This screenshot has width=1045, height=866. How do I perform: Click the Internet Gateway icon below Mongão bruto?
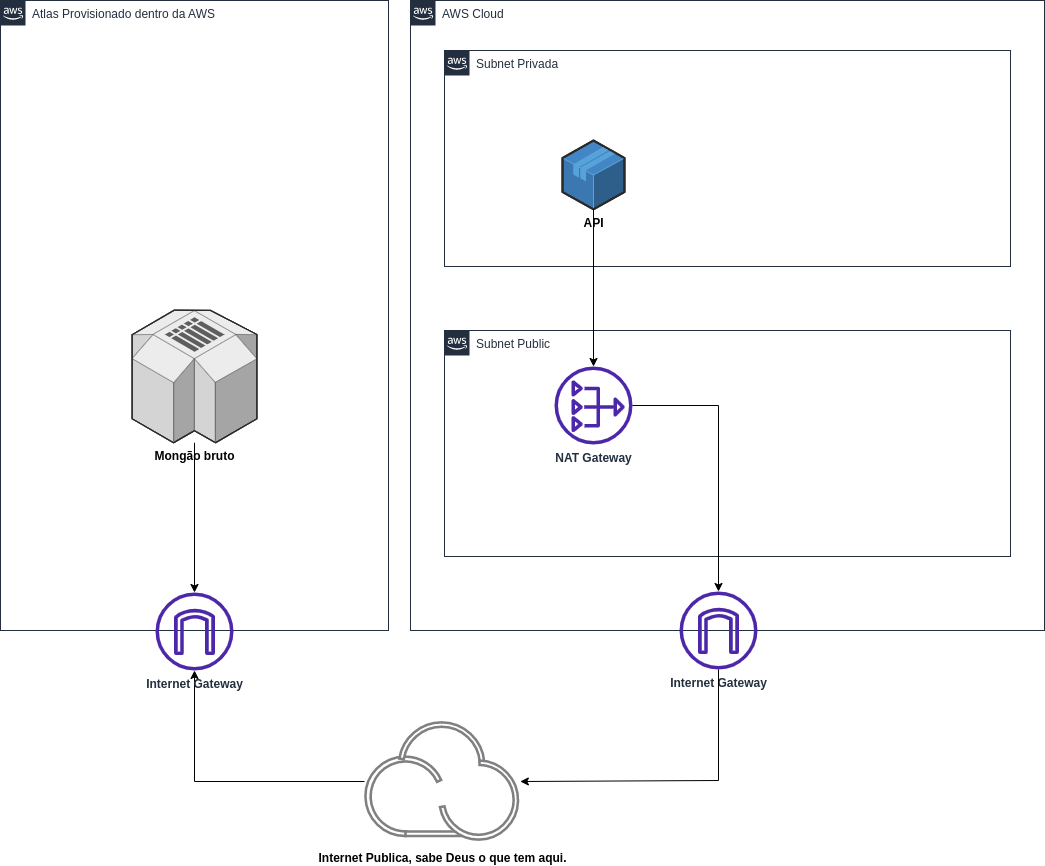[194, 631]
